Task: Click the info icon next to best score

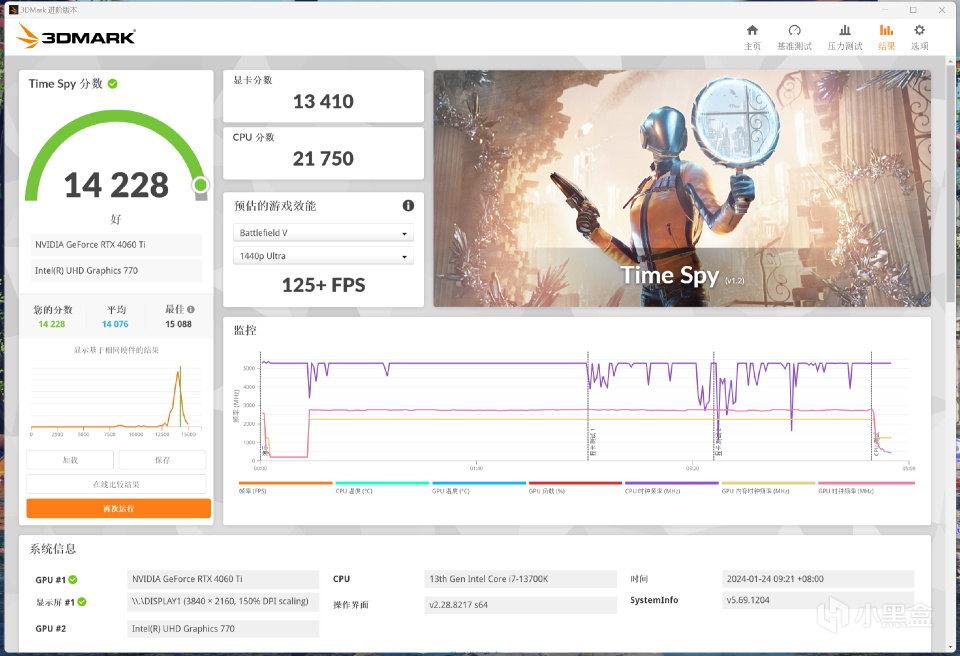Action: (x=191, y=309)
